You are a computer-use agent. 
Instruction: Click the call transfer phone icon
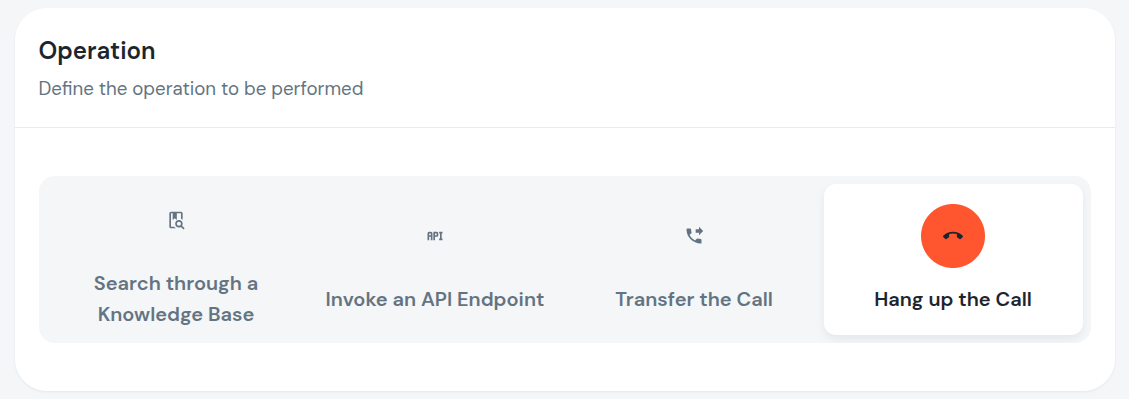tap(694, 236)
